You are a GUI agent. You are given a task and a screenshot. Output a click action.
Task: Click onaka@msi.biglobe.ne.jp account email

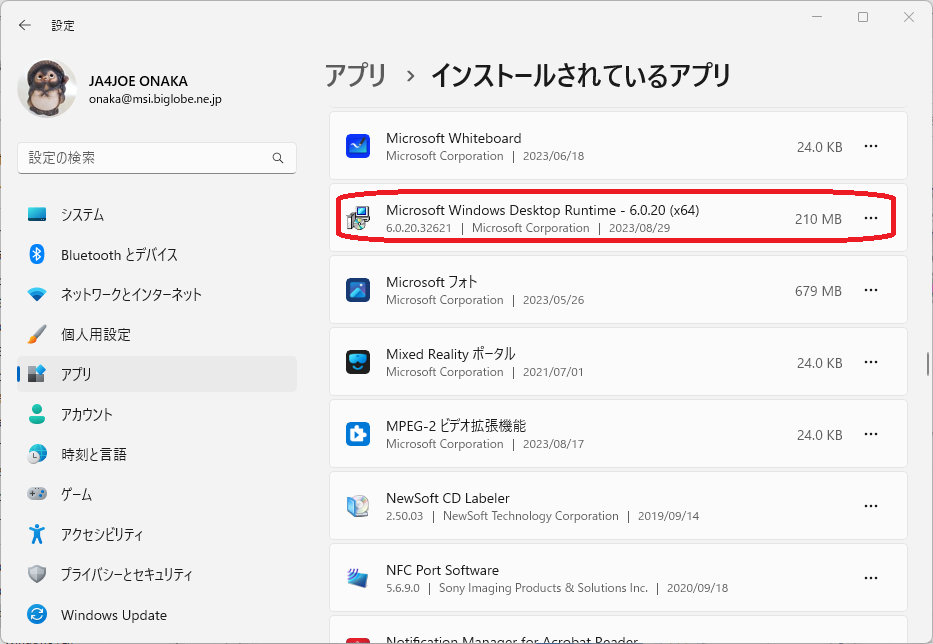(155, 99)
